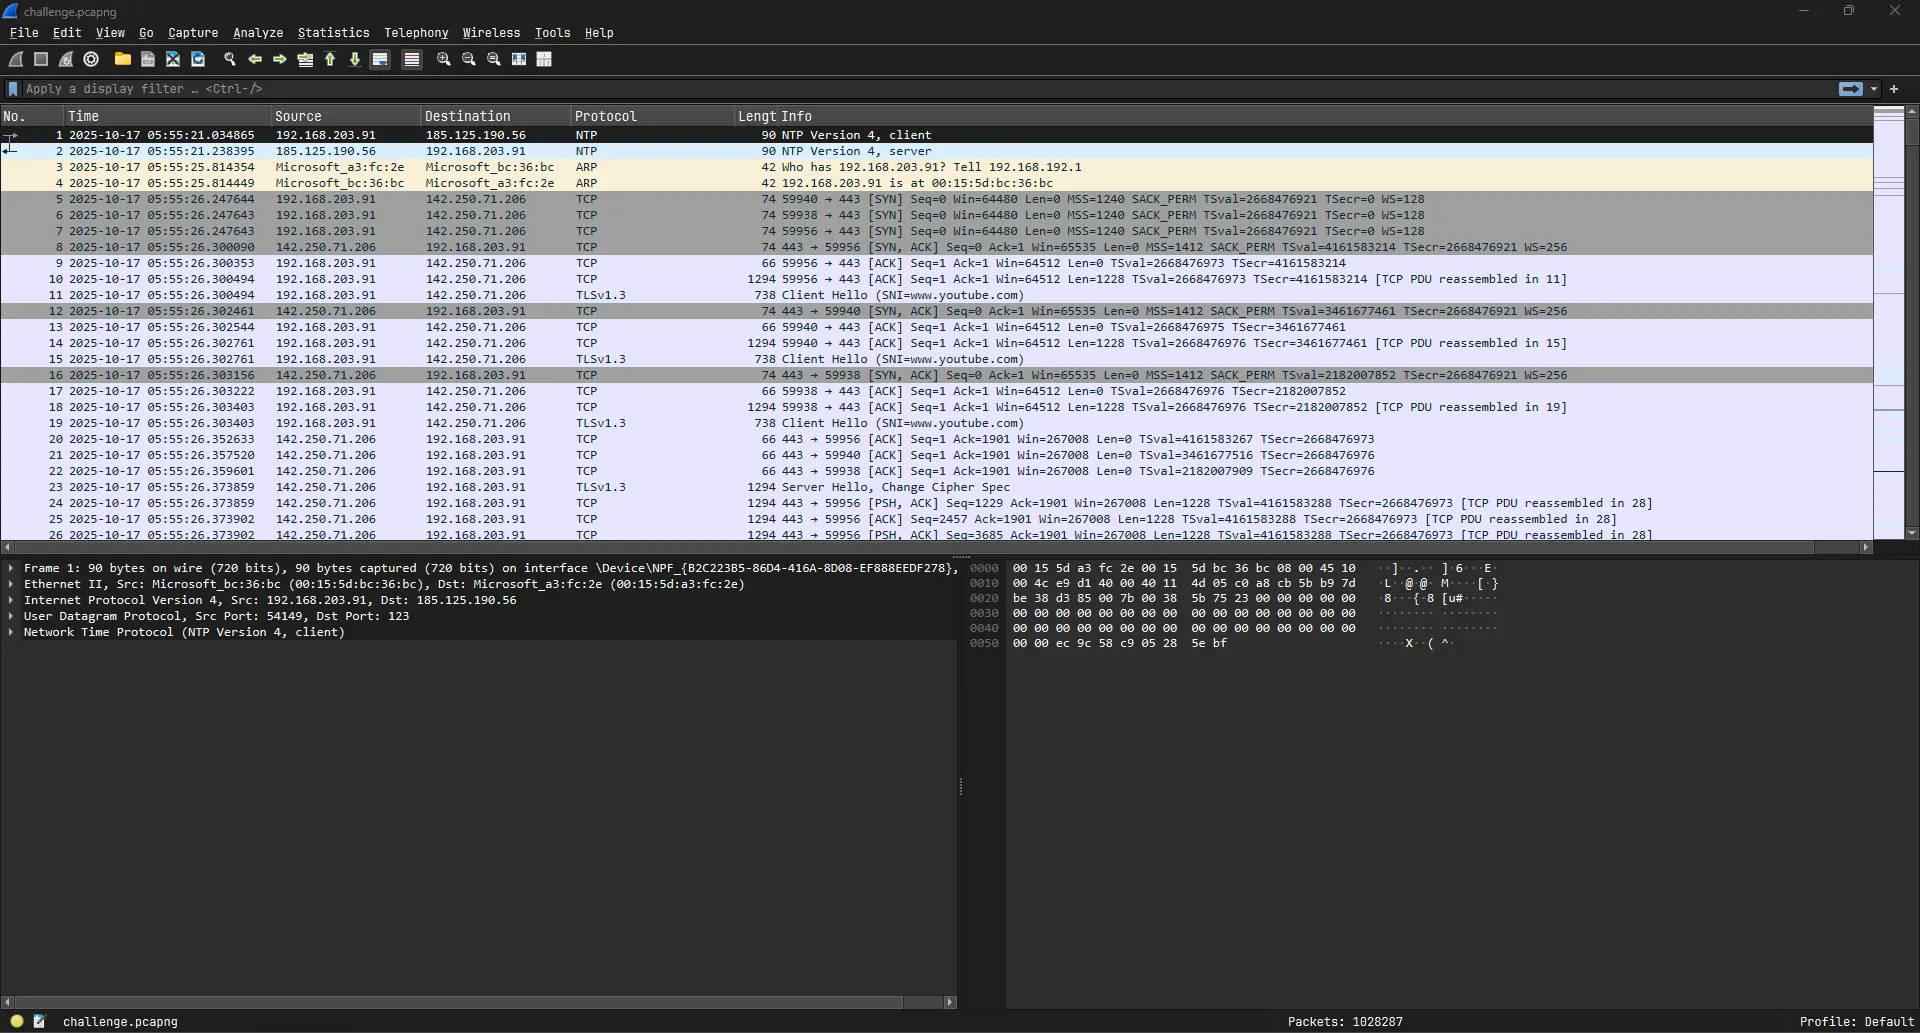Expand the Frame 1 details tree
Screen dimensions: 1920x1033
click(x=11, y=568)
